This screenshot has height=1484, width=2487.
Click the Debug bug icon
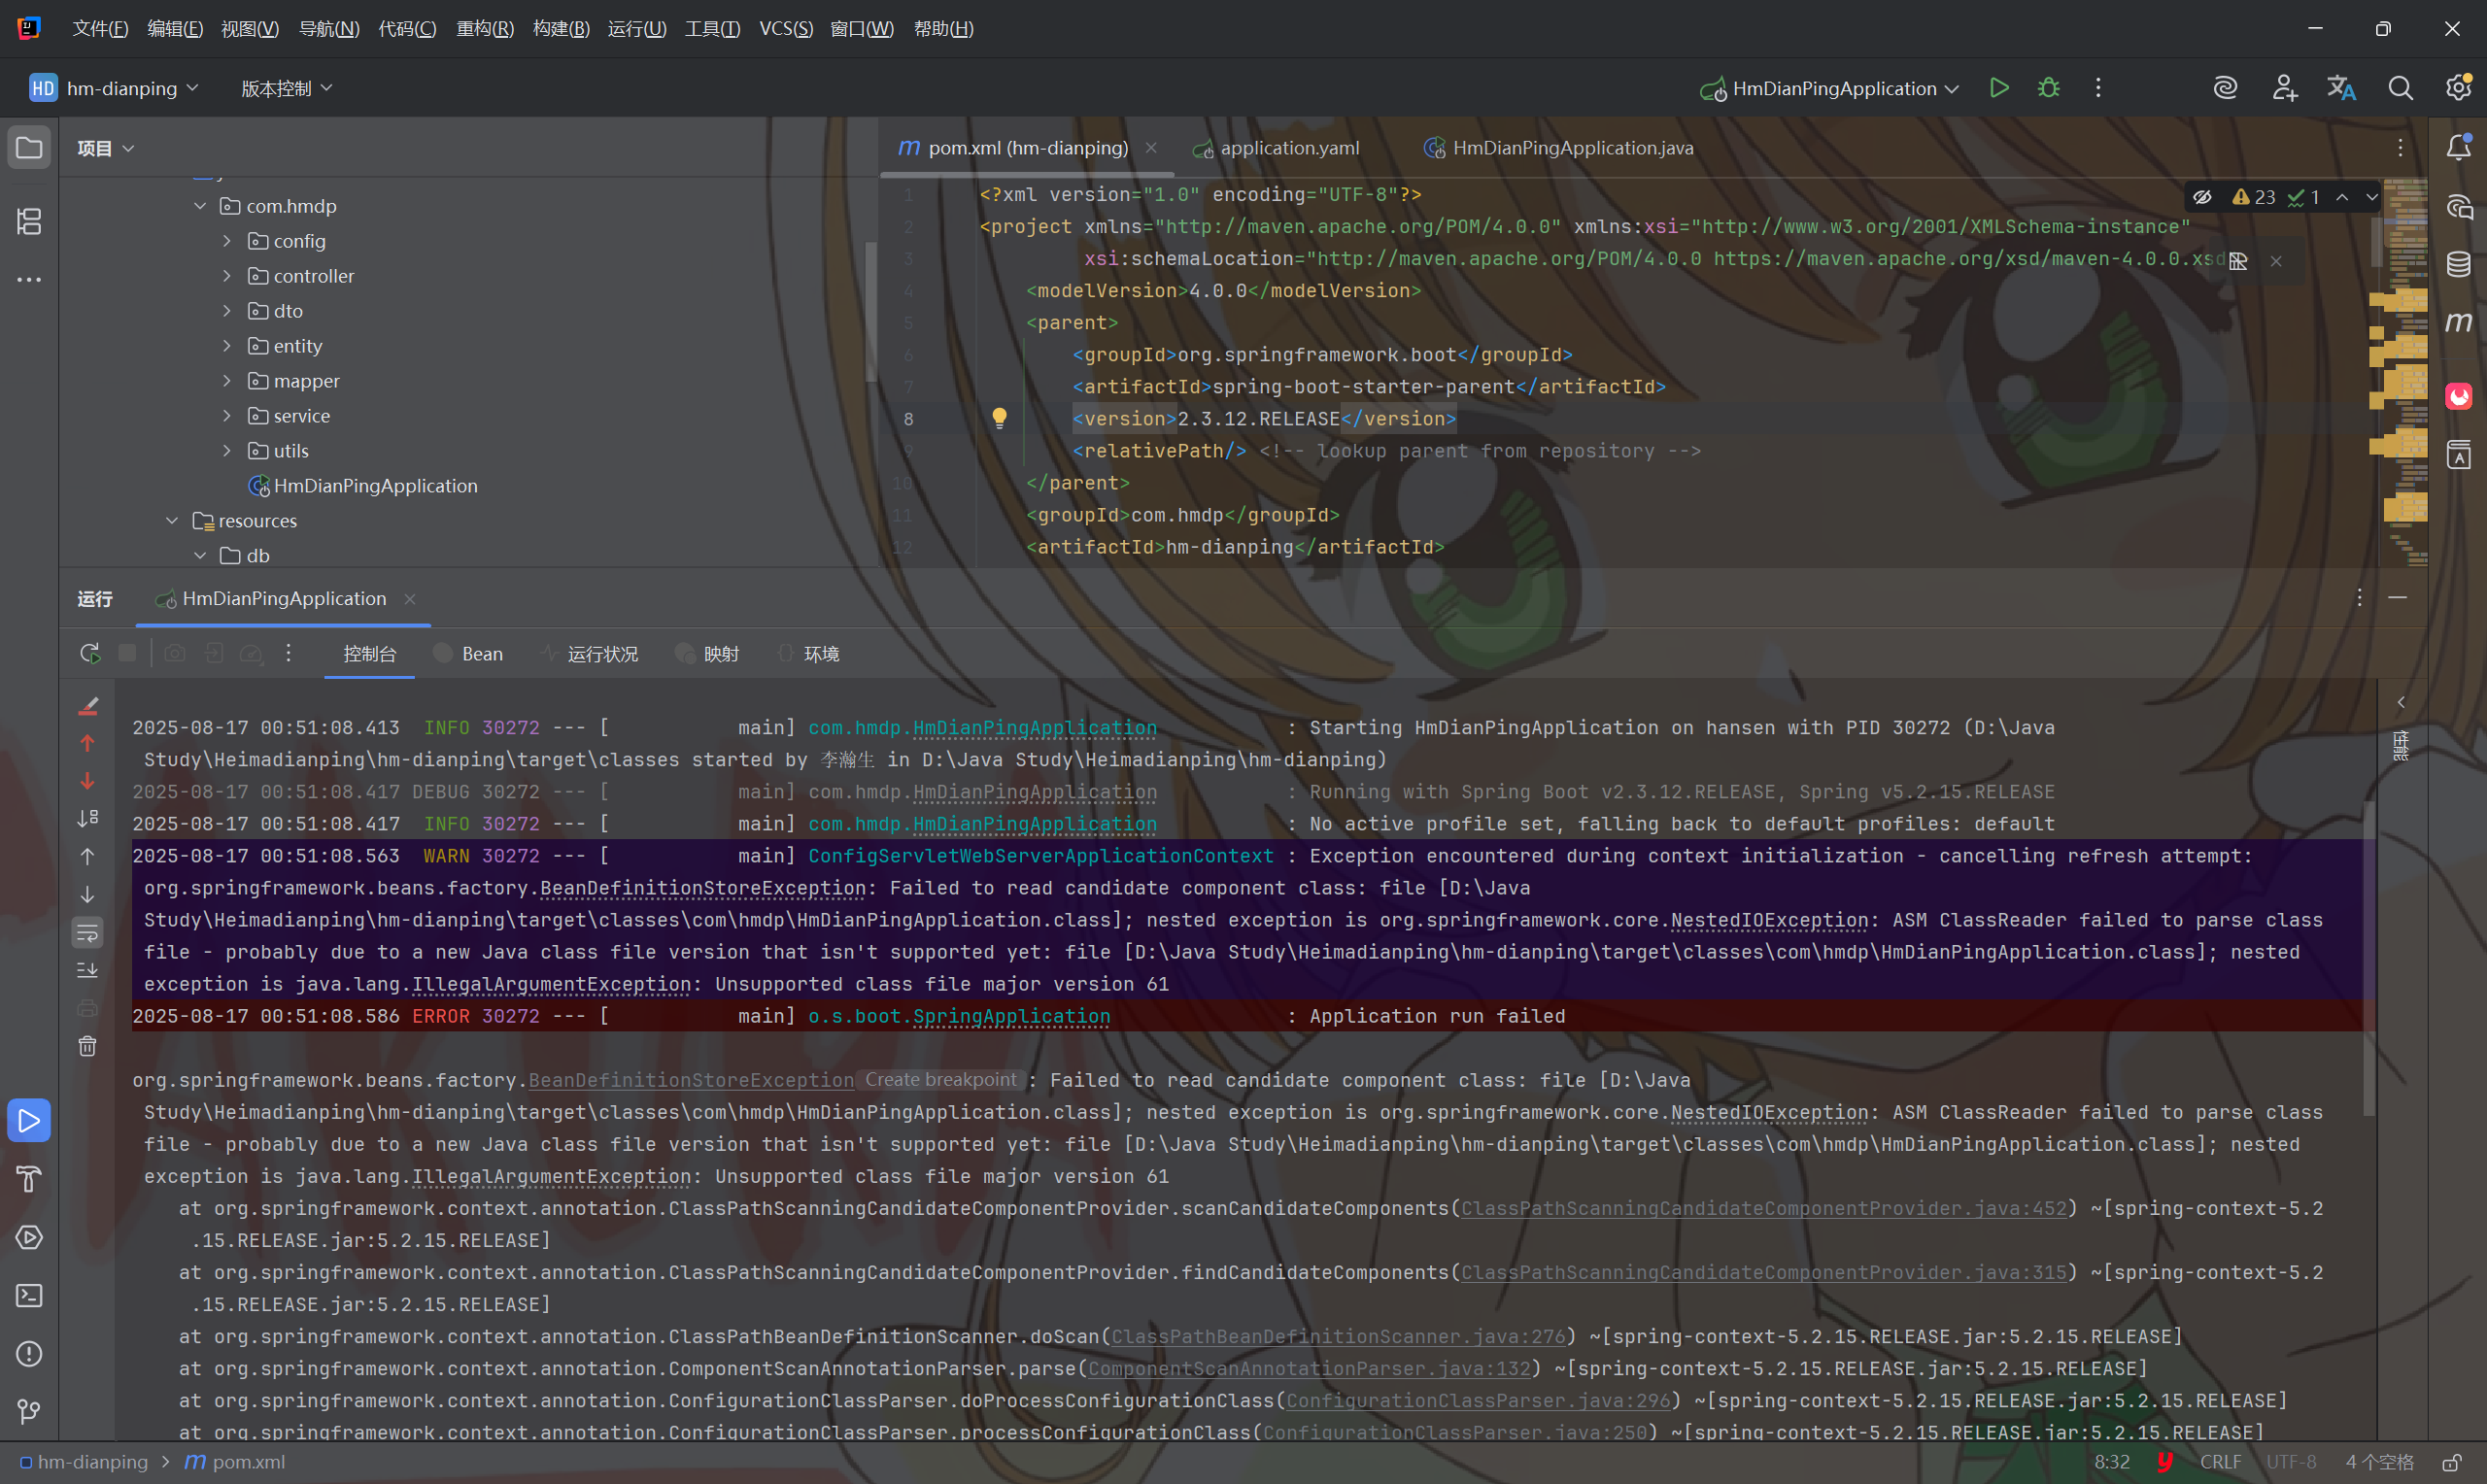2048,88
